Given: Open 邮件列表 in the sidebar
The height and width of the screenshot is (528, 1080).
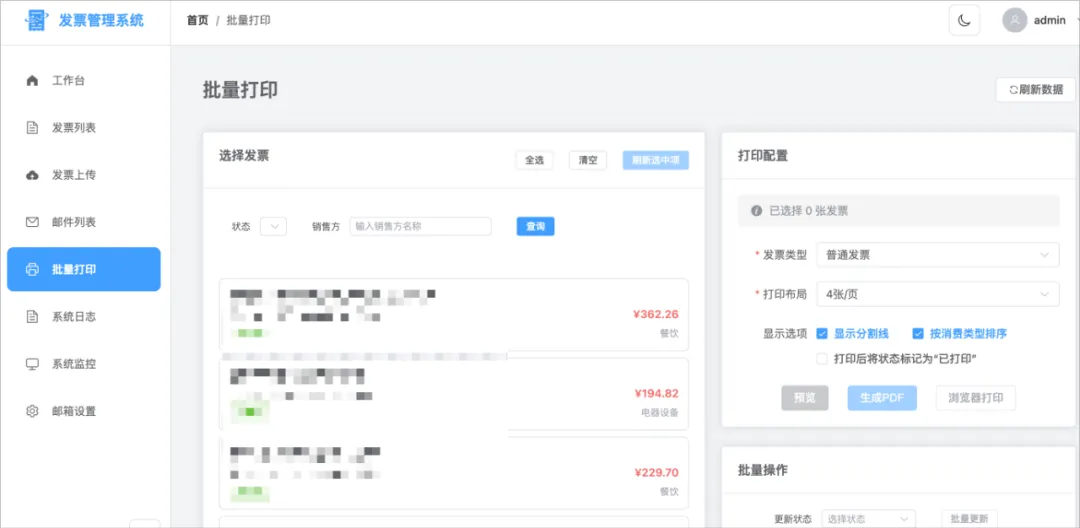Looking at the screenshot, I should pos(84,222).
